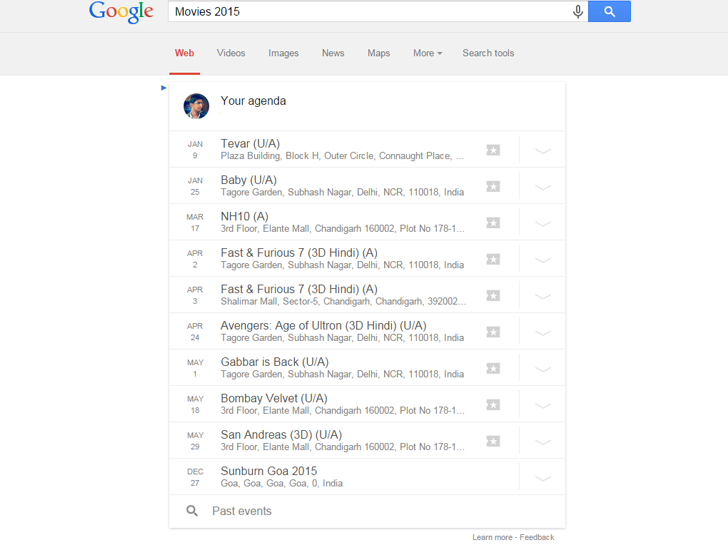Switch to the Images tab

(283, 53)
